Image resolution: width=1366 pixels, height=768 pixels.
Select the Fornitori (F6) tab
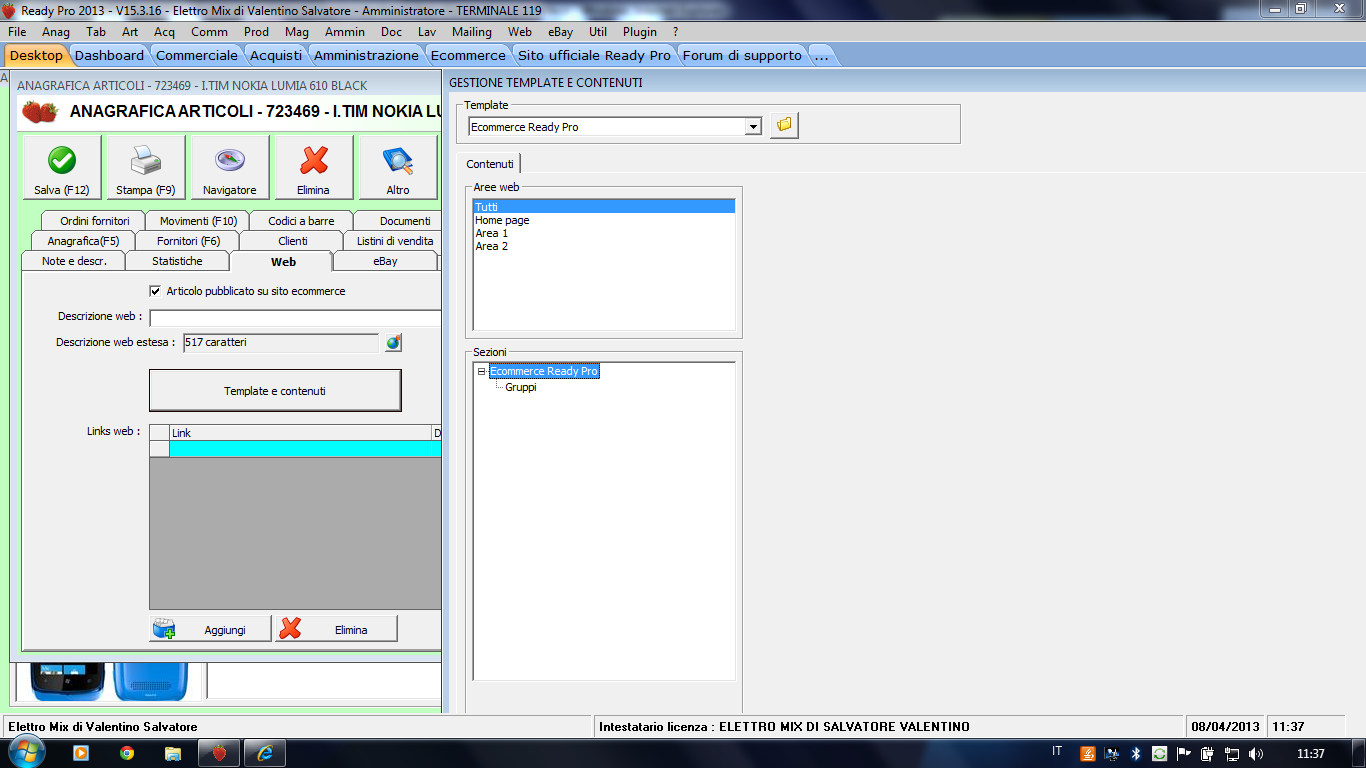point(189,241)
